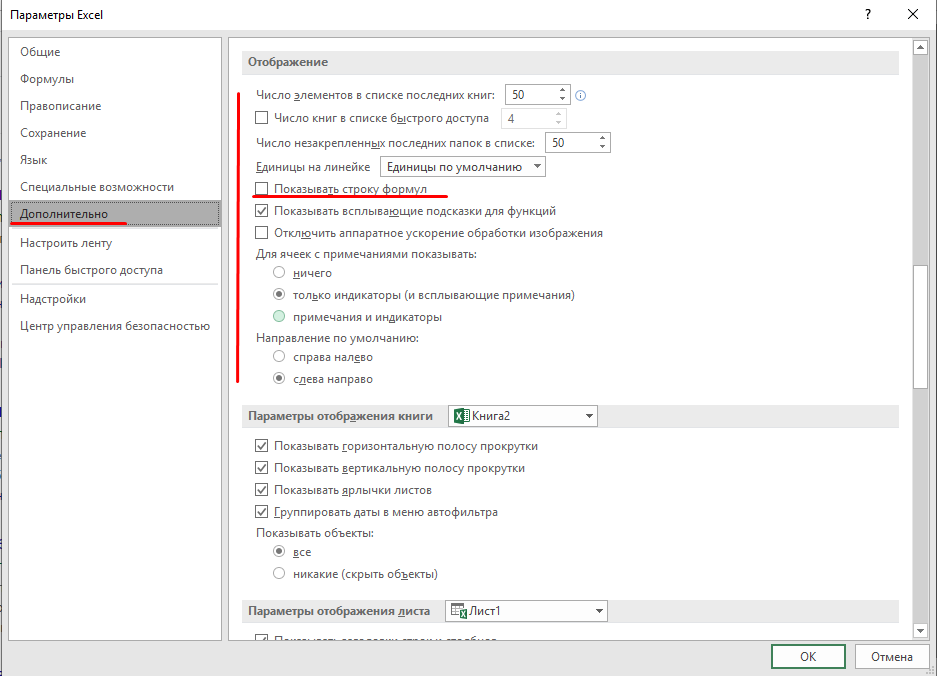The height and width of the screenshot is (676, 937).
Task: Click the Направление по умолчанию label
Action: 337,338
